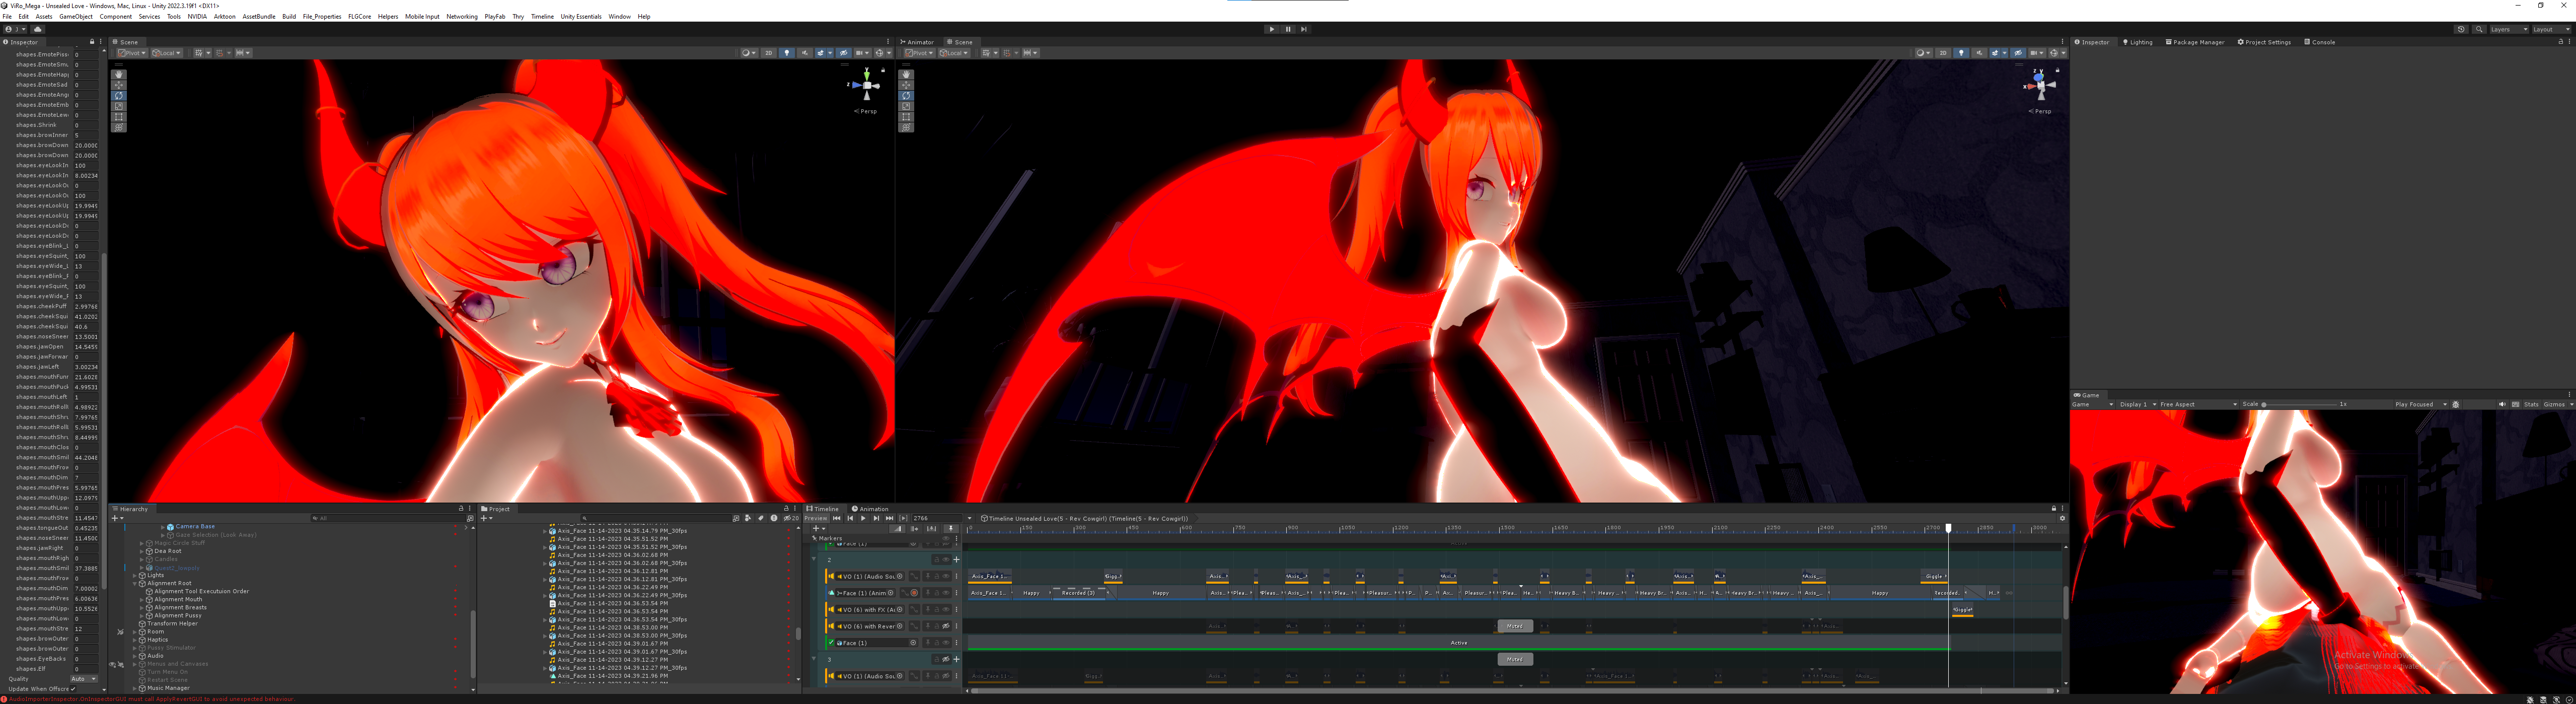Click the global search magnifier icon

[x=2480, y=29]
